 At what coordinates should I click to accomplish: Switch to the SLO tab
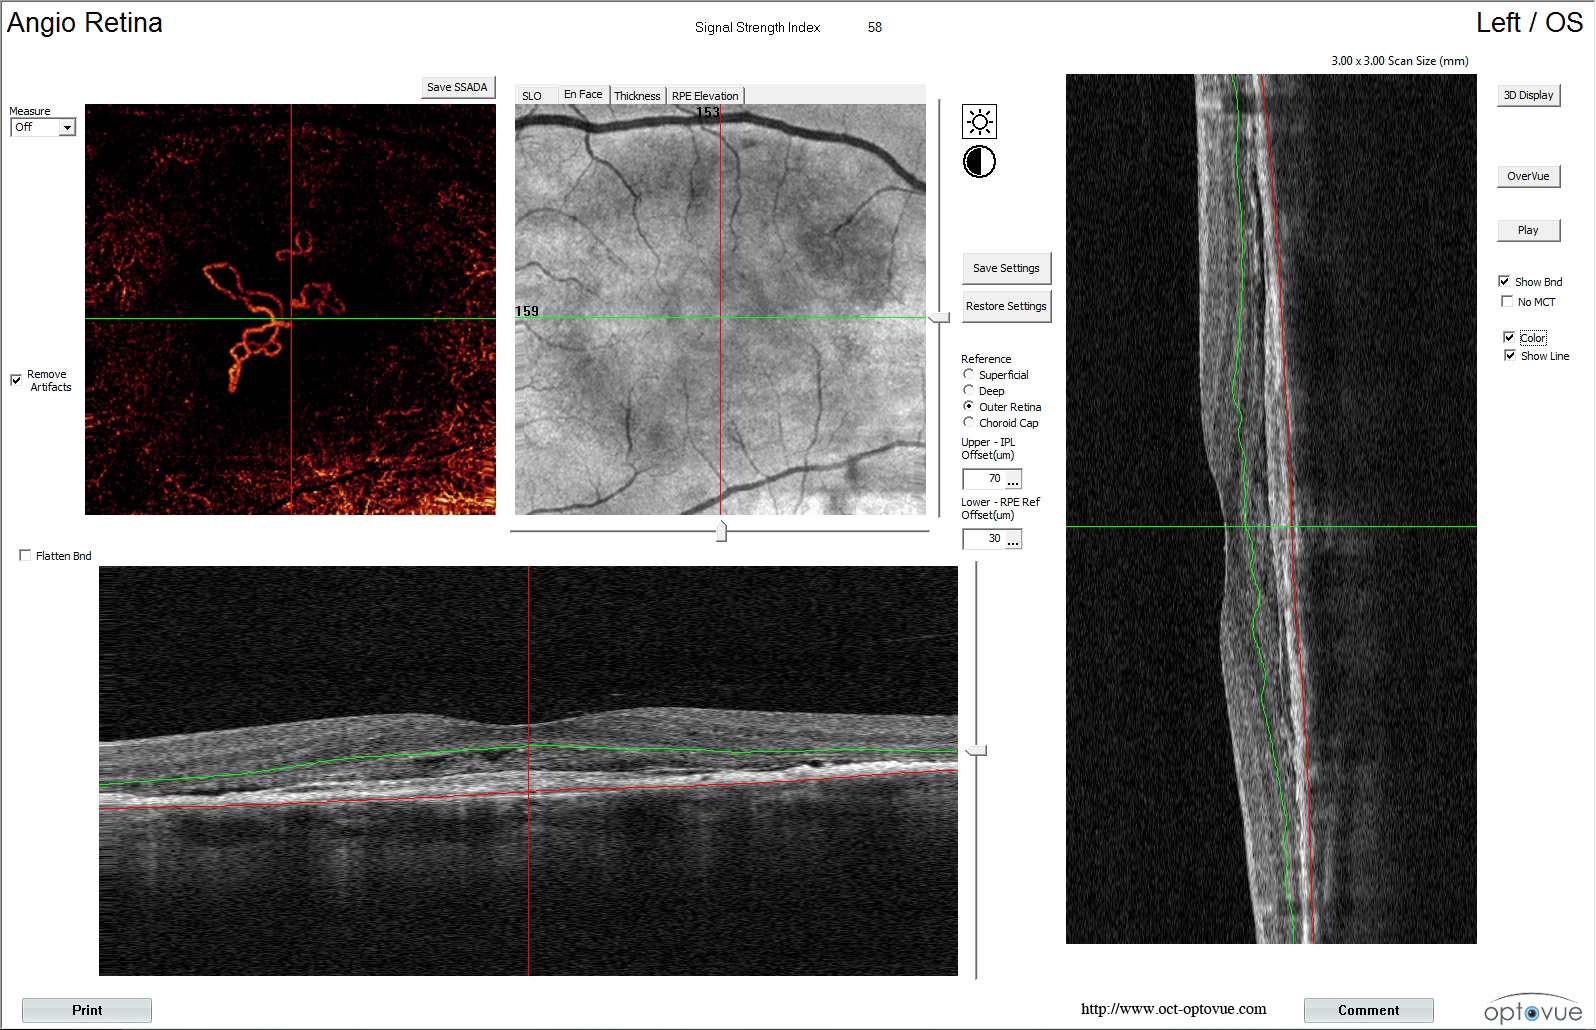(532, 96)
